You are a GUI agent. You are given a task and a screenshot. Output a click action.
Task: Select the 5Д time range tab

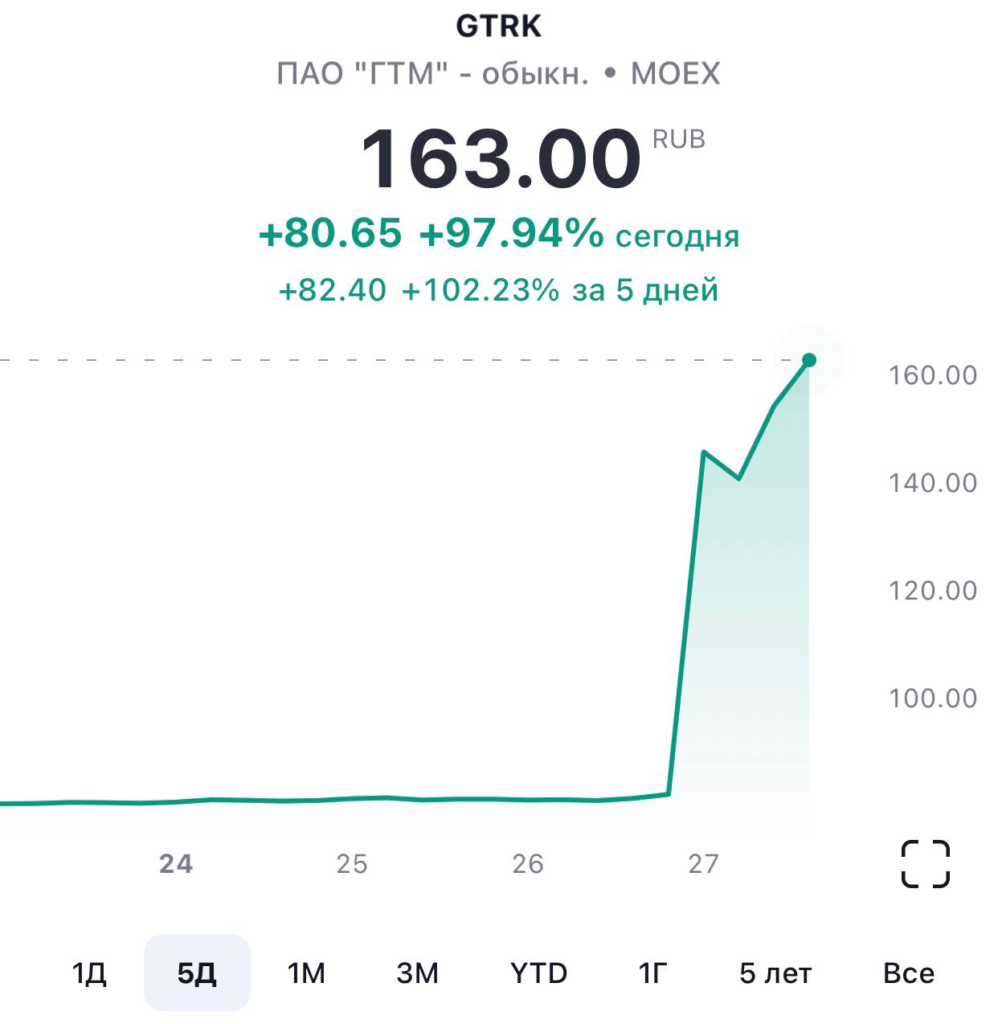click(197, 973)
